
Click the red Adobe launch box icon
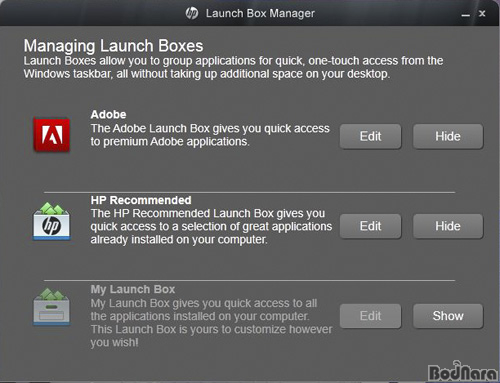(52, 134)
